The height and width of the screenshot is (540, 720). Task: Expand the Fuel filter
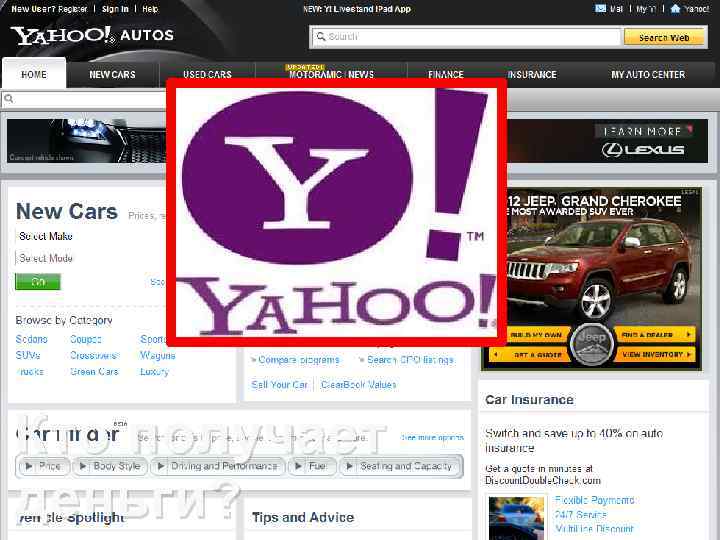coord(312,467)
